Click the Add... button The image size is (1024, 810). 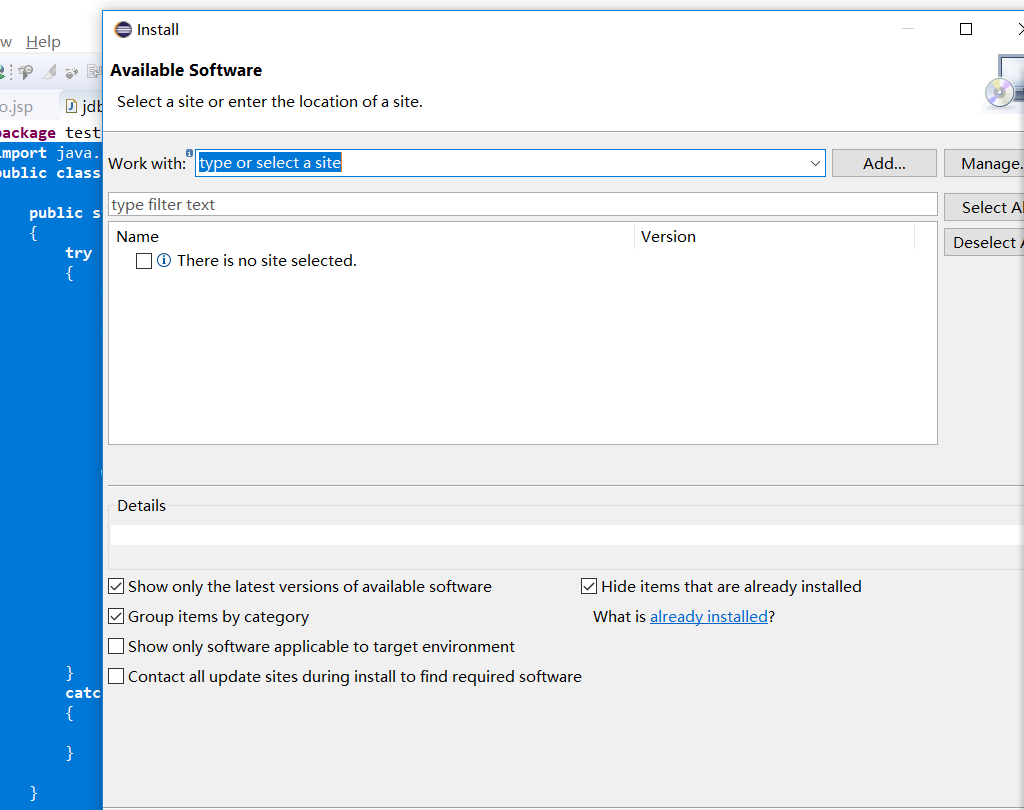point(884,163)
